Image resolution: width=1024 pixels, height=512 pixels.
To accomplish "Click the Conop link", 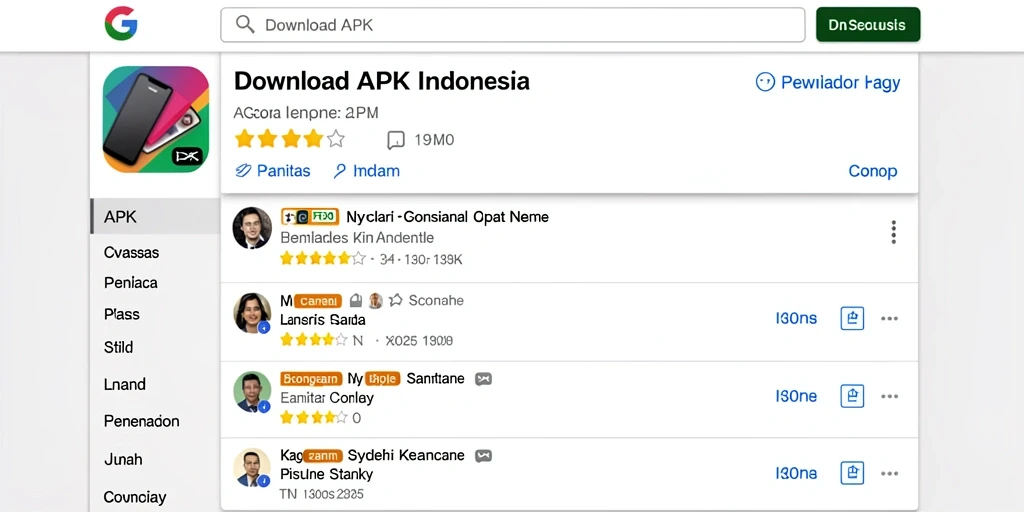I will [872, 171].
